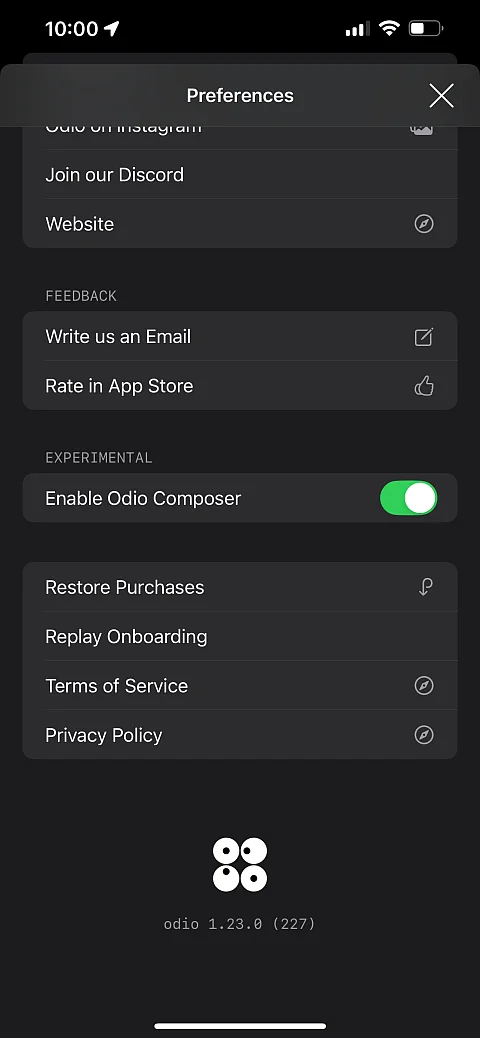Tap the Enable Odio Composer label
The width and height of the screenshot is (480, 1038).
click(143, 498)
